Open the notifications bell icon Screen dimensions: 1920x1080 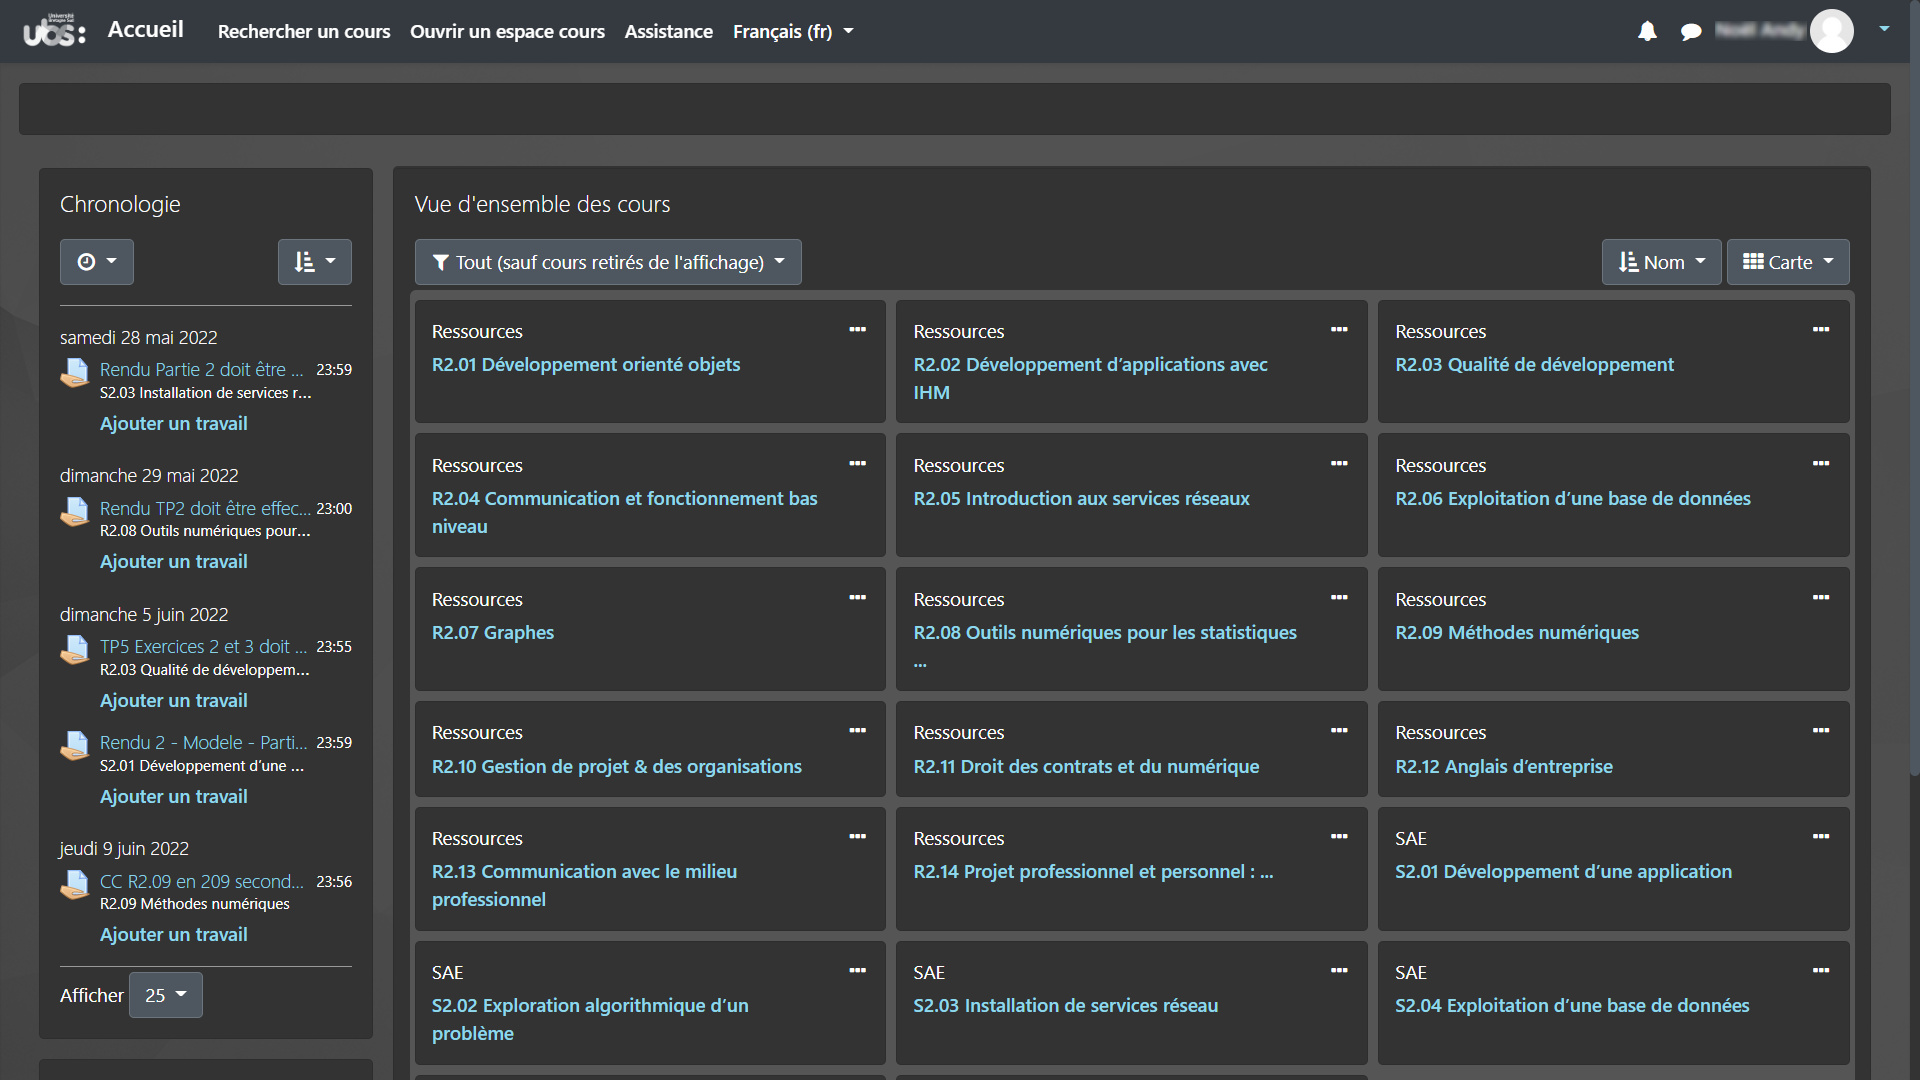pyautogui.click(x=1647, y=32)
